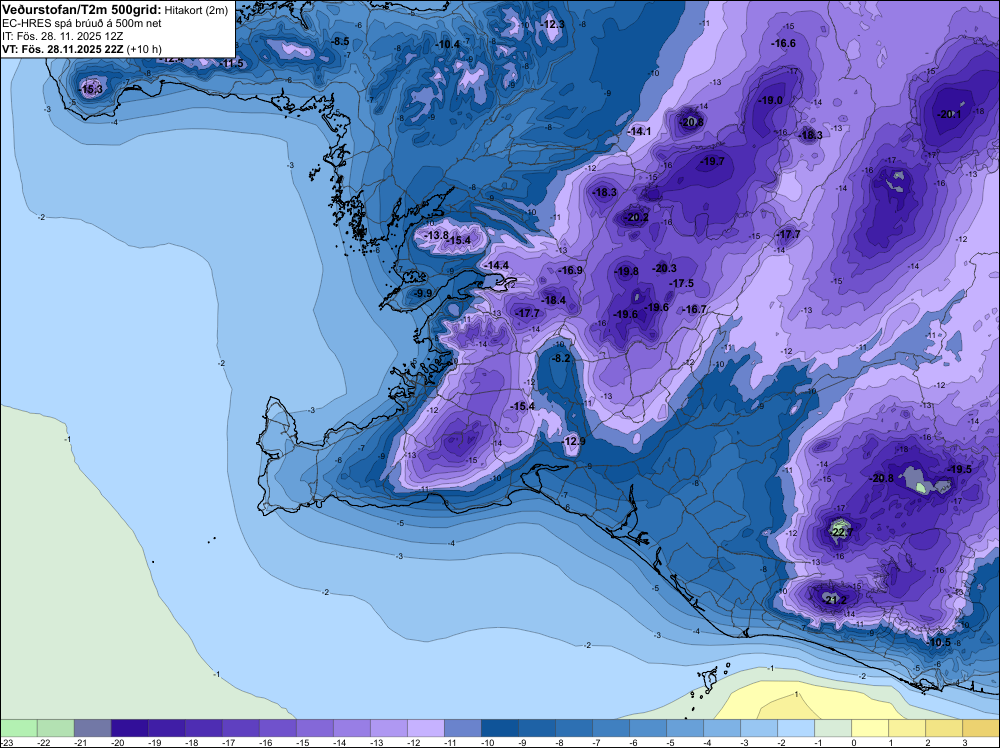Screen dimensions: 1000x748
Task: Click the -14.1 temperature label
Action: pos(639,131)
